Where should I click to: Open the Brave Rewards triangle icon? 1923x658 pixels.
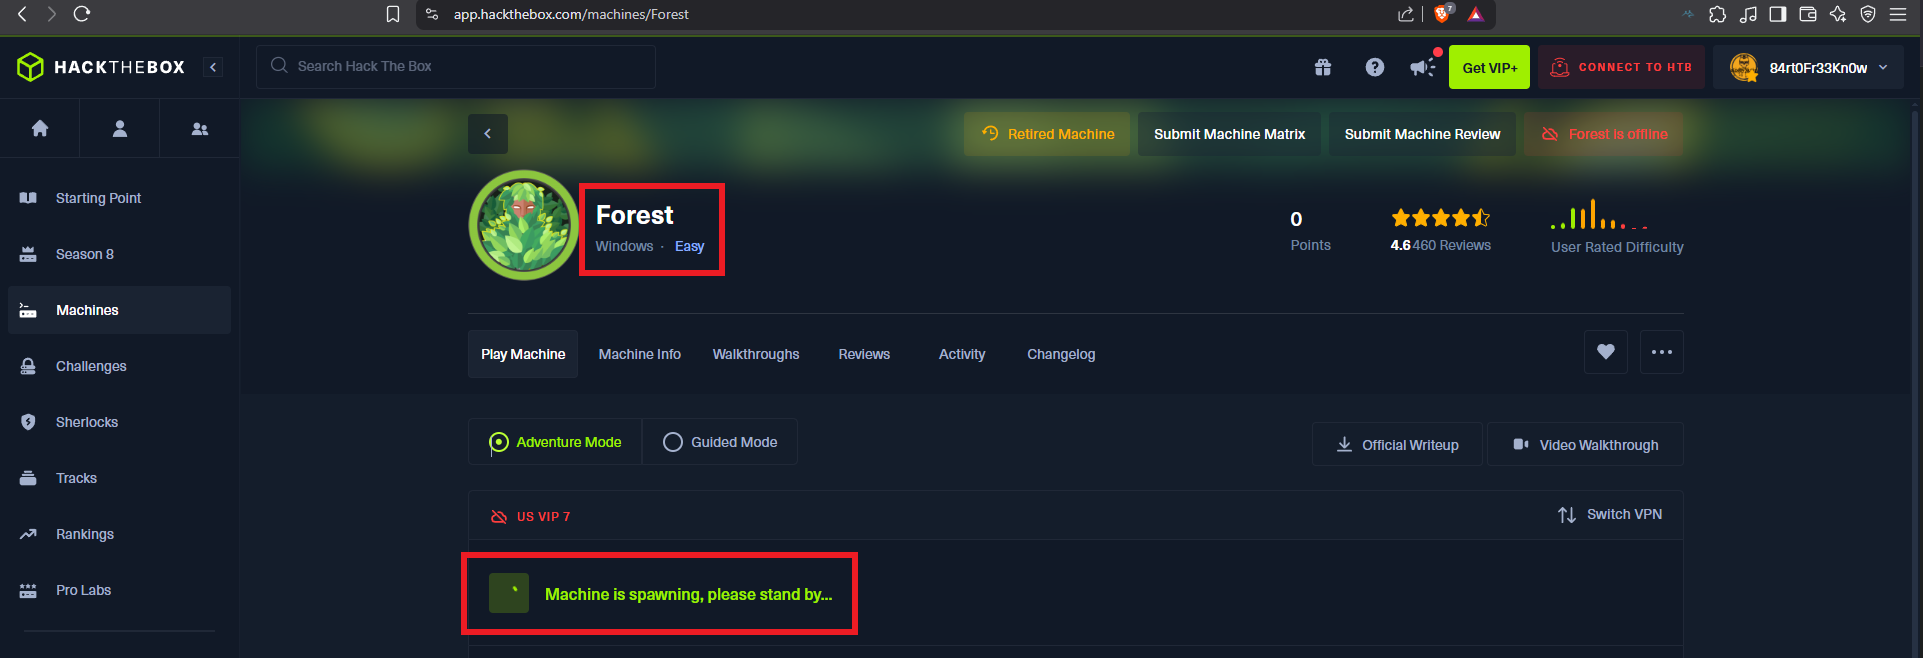click(1476, 14)
